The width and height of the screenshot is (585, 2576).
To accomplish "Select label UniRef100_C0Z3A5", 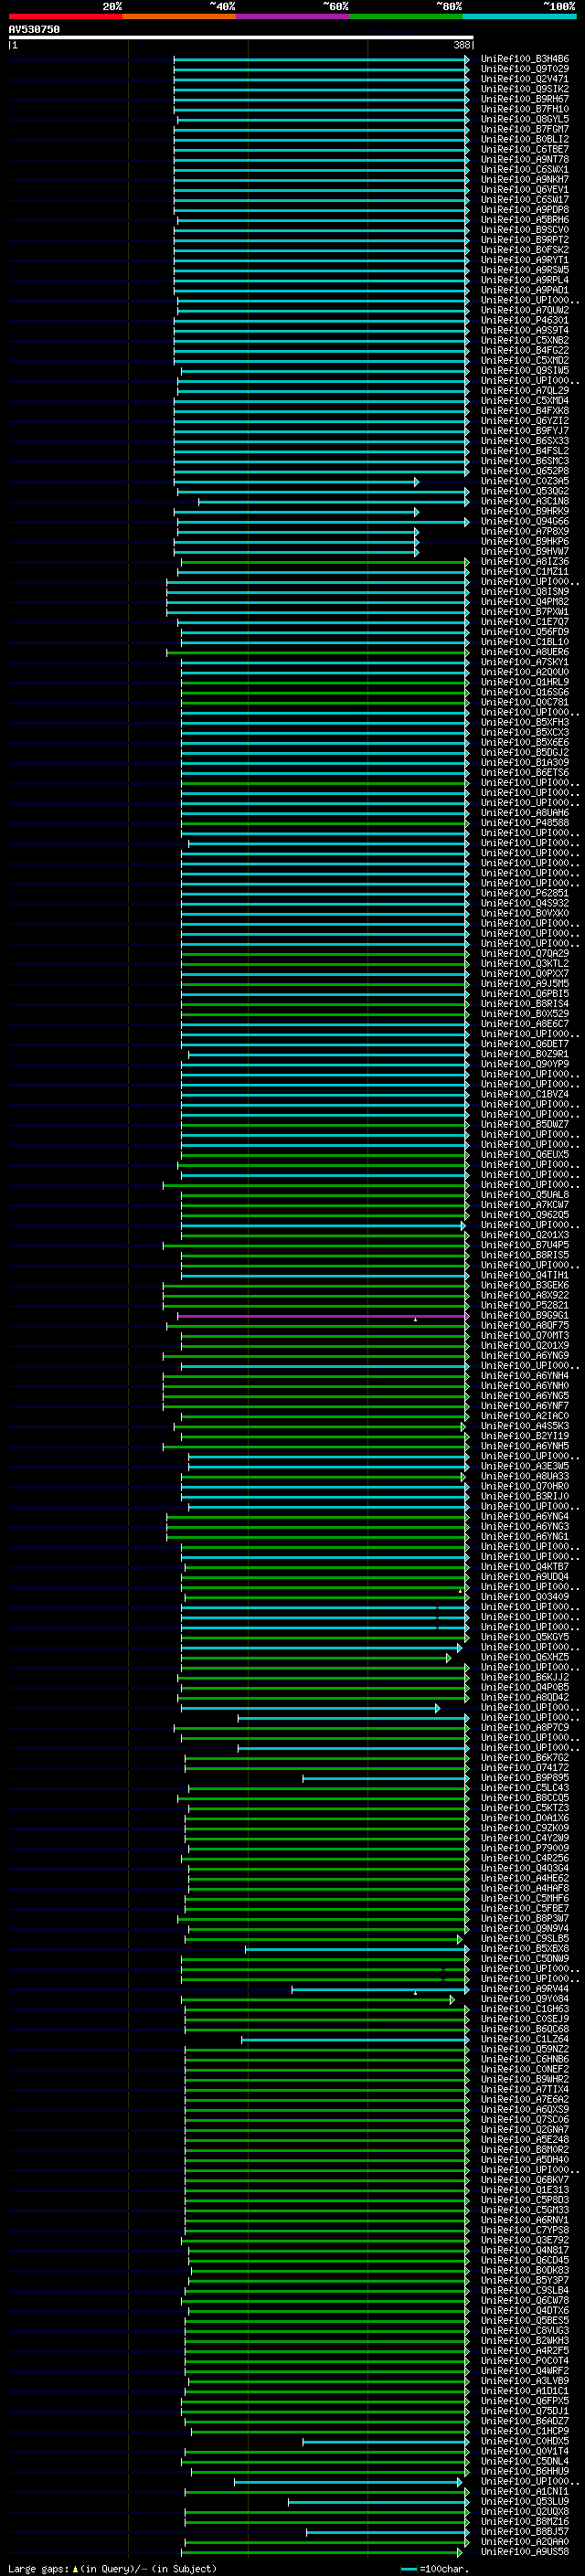I will click(x=525, y=482).
